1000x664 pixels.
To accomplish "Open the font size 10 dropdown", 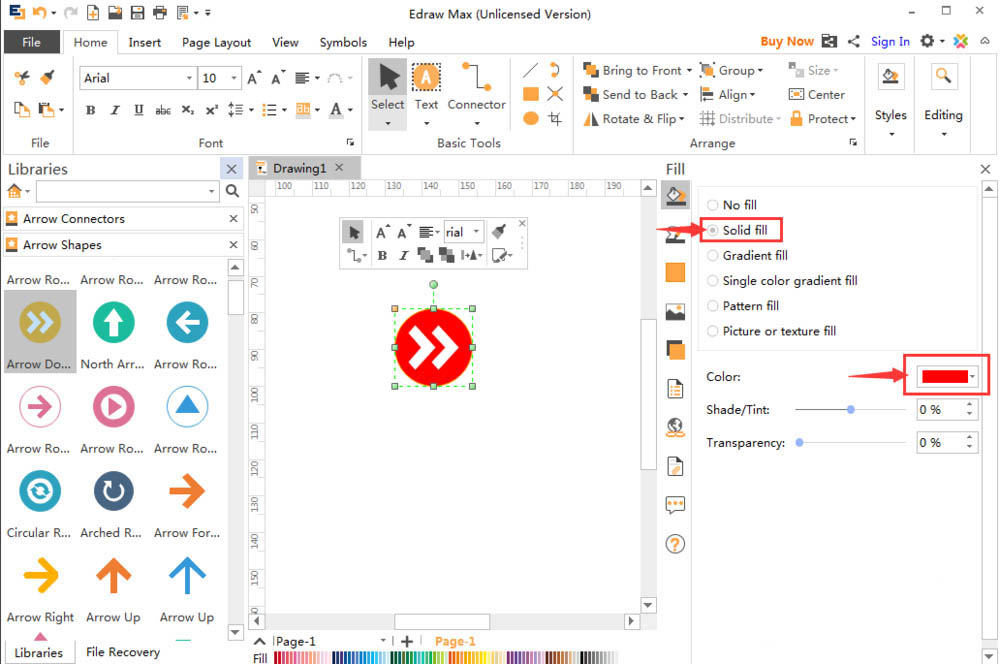I will pos(233,78).
